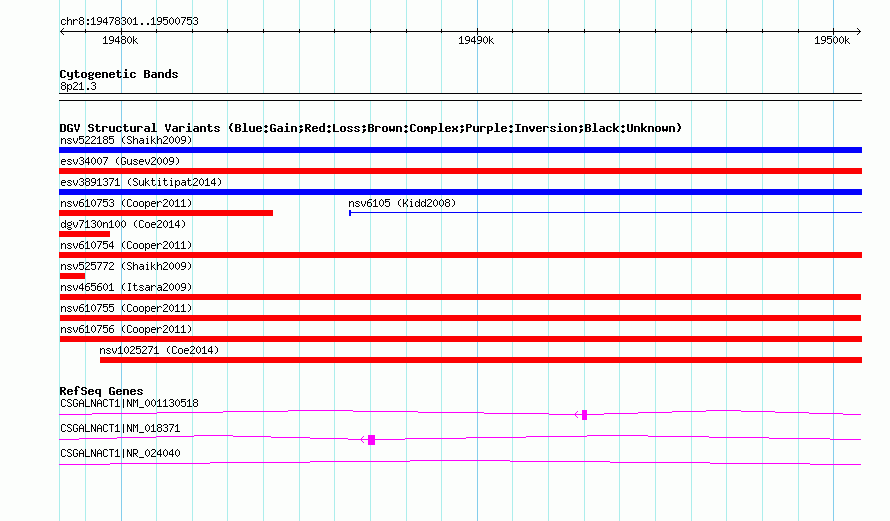Screen dimensions: 890x521
Task: Click the nsv6105 (Kidd2008) label
Action: (402, 203)
